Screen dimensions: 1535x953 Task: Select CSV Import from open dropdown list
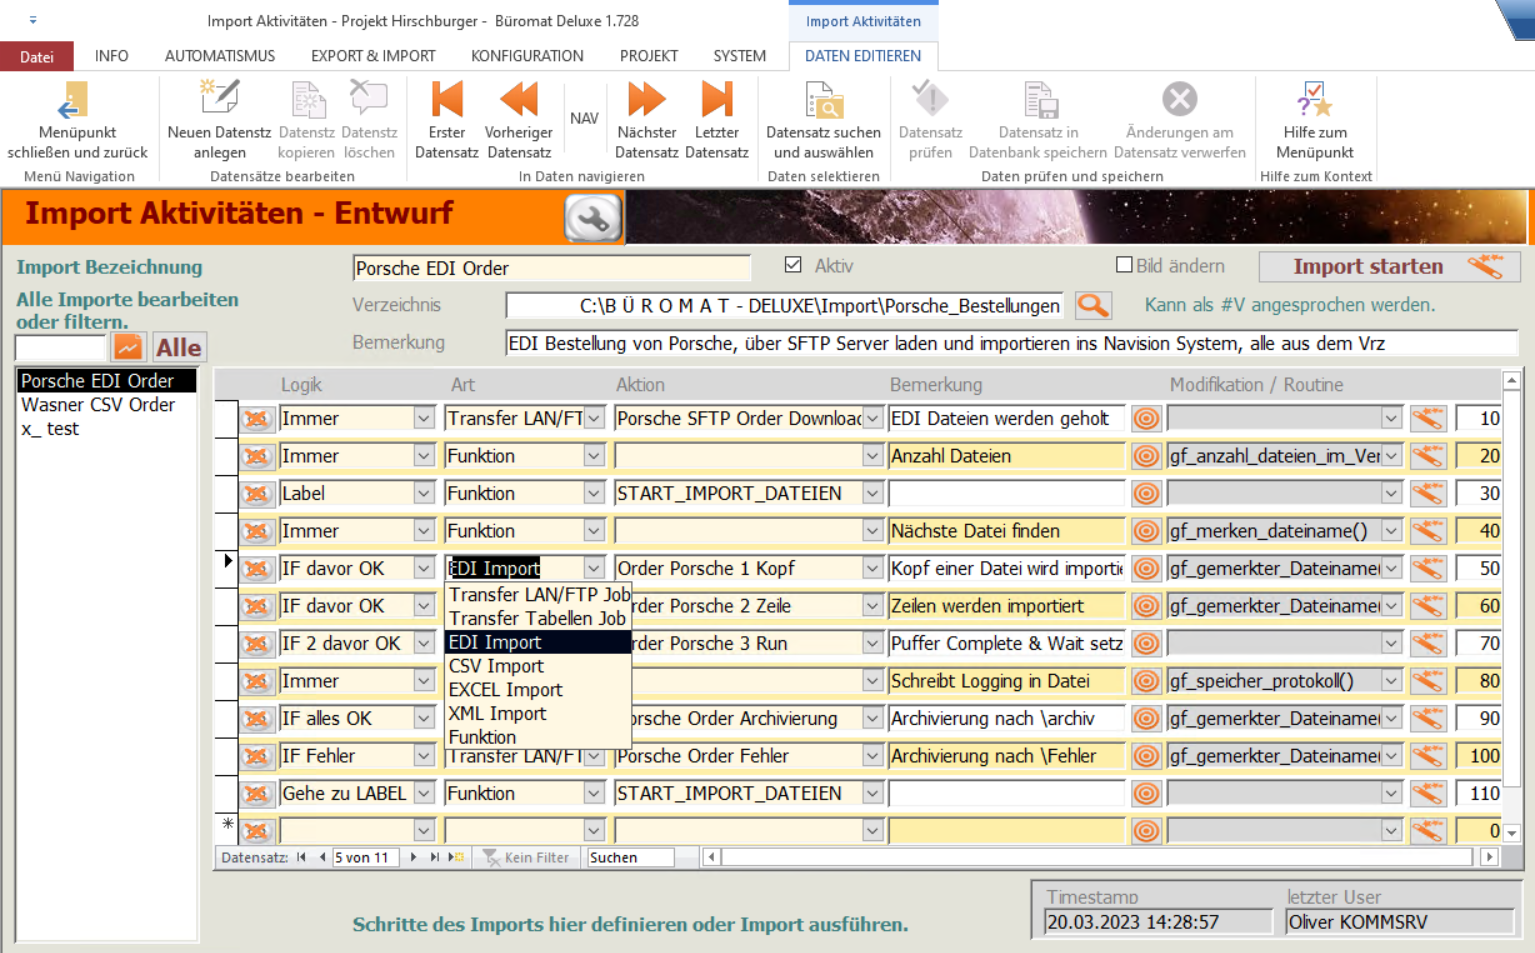coord(496,666)
